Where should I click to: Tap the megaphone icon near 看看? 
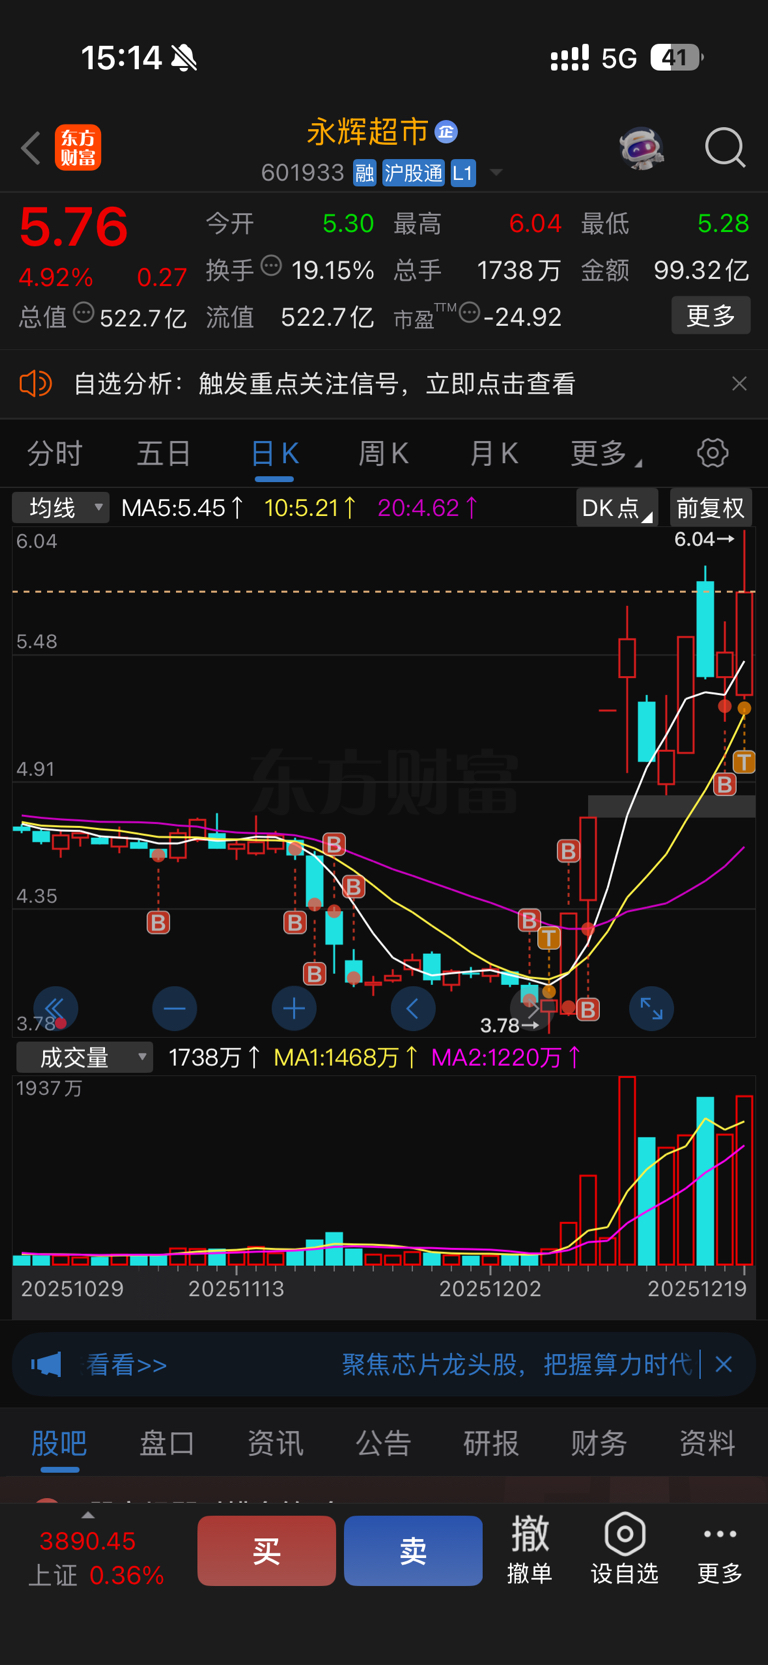pyautogui.click(x=46, y=1364)
